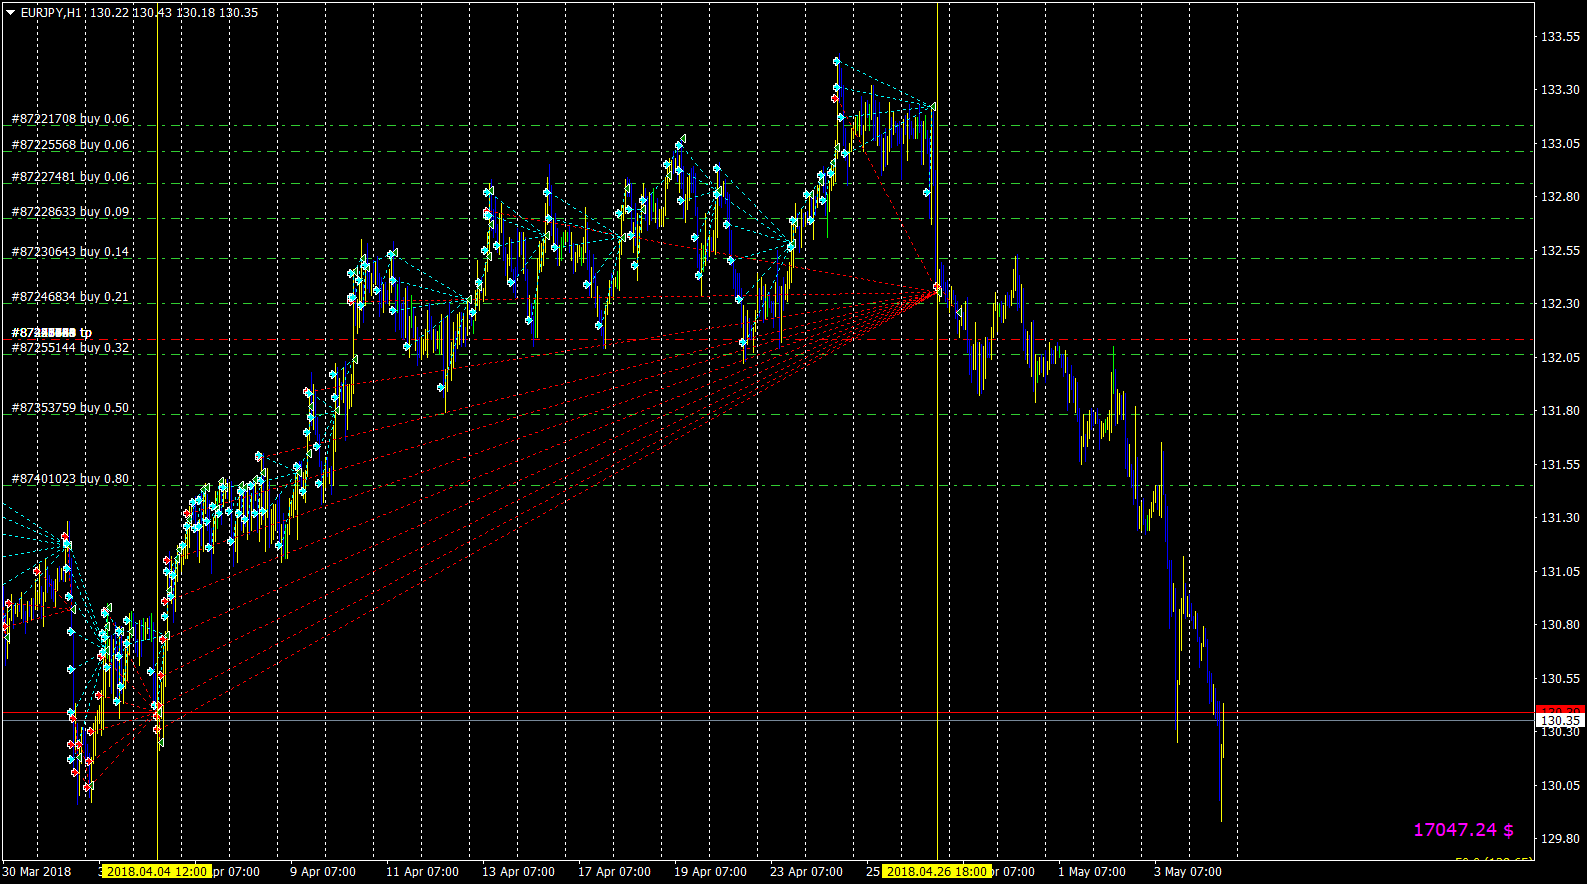This screenshot has height=884, width=1587.
Task: Click the 9 Apr 07:00 time label
Action: click(x=323, y=872)
